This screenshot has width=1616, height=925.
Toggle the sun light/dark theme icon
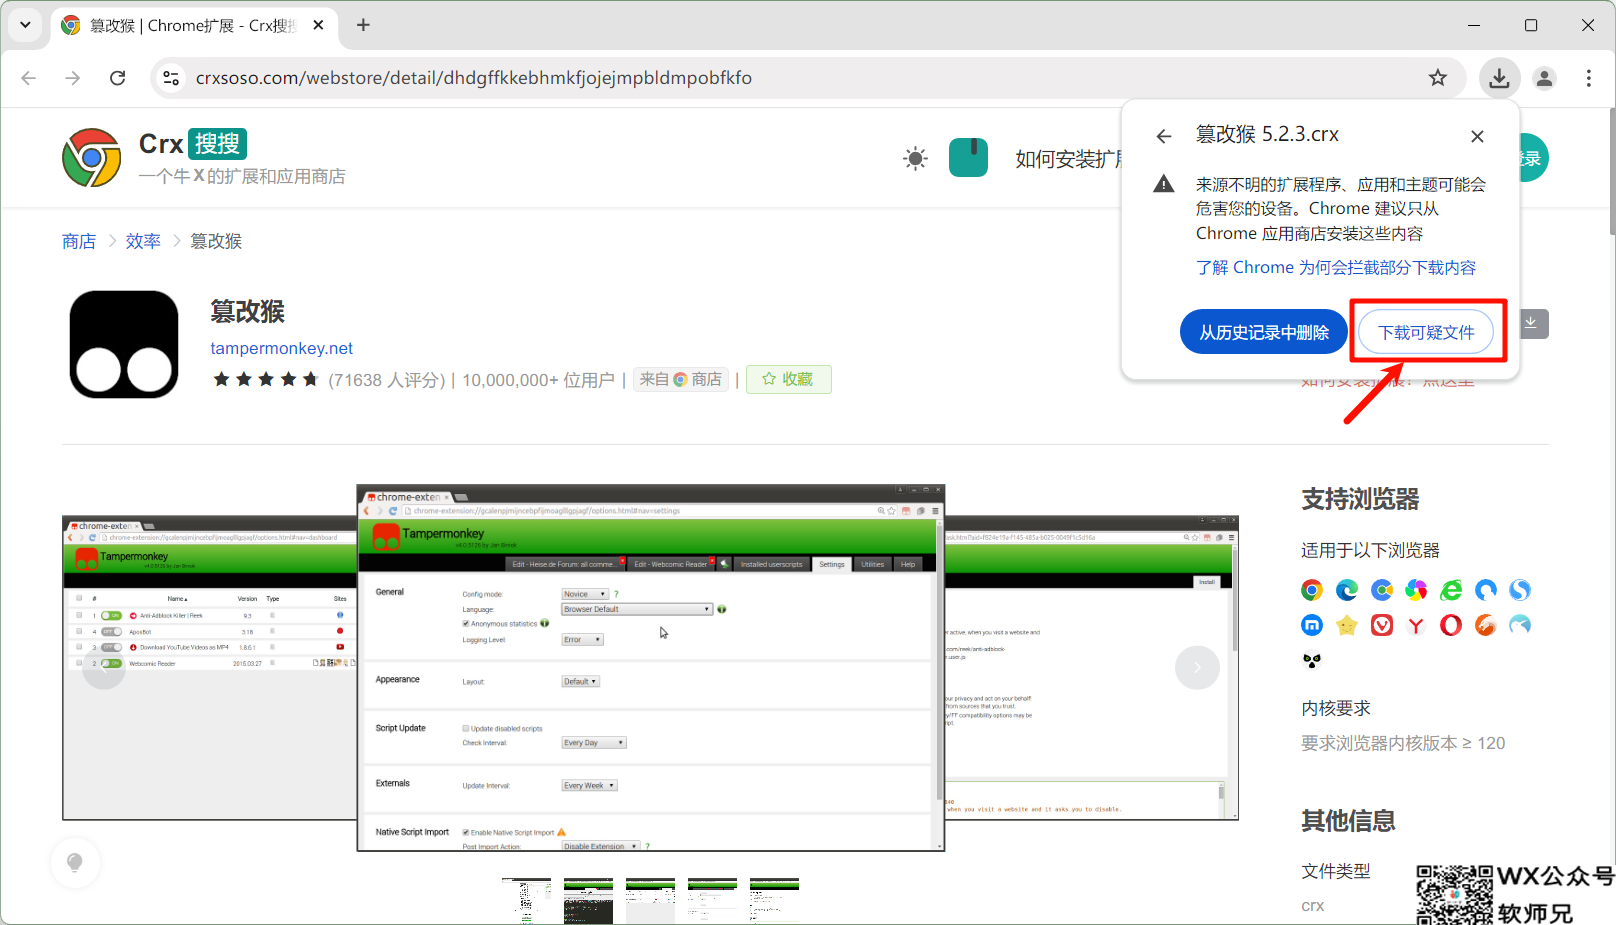[x=915, y=158]
